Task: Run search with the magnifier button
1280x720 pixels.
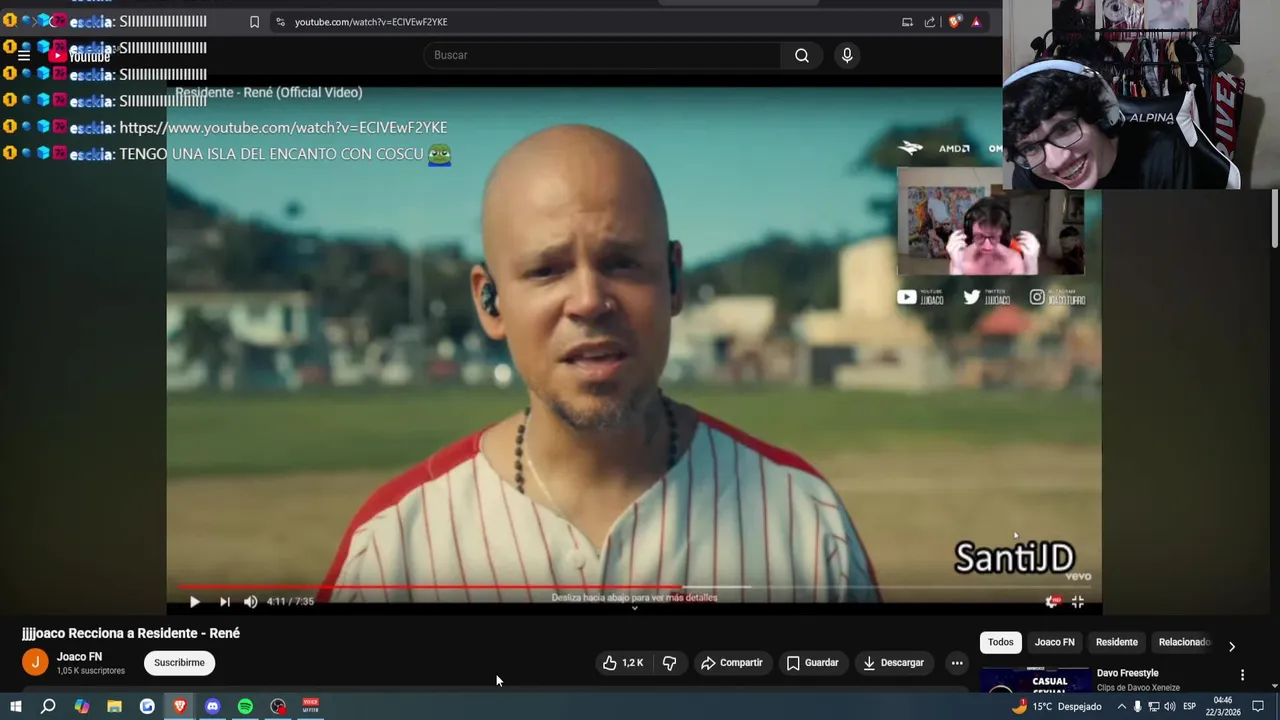Action: pos(801,55)
